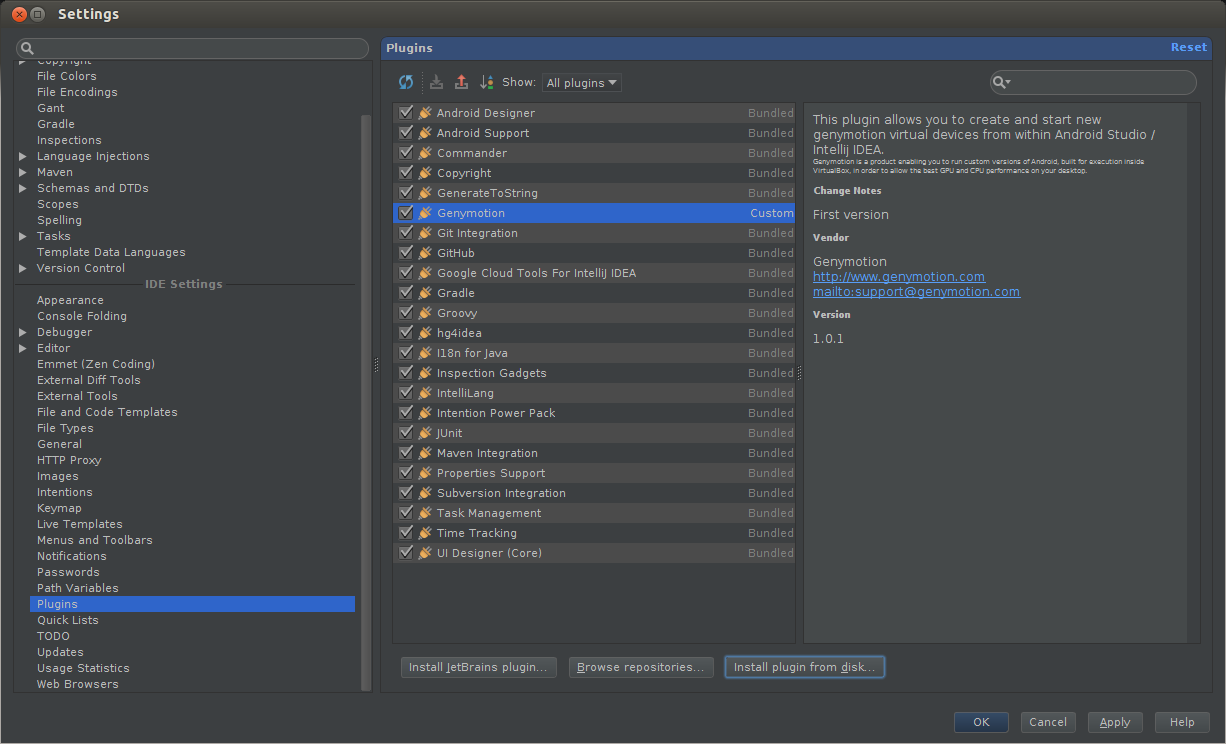
Task: Toggle the Git Integration checkbox
Action: tap(405, 233)
